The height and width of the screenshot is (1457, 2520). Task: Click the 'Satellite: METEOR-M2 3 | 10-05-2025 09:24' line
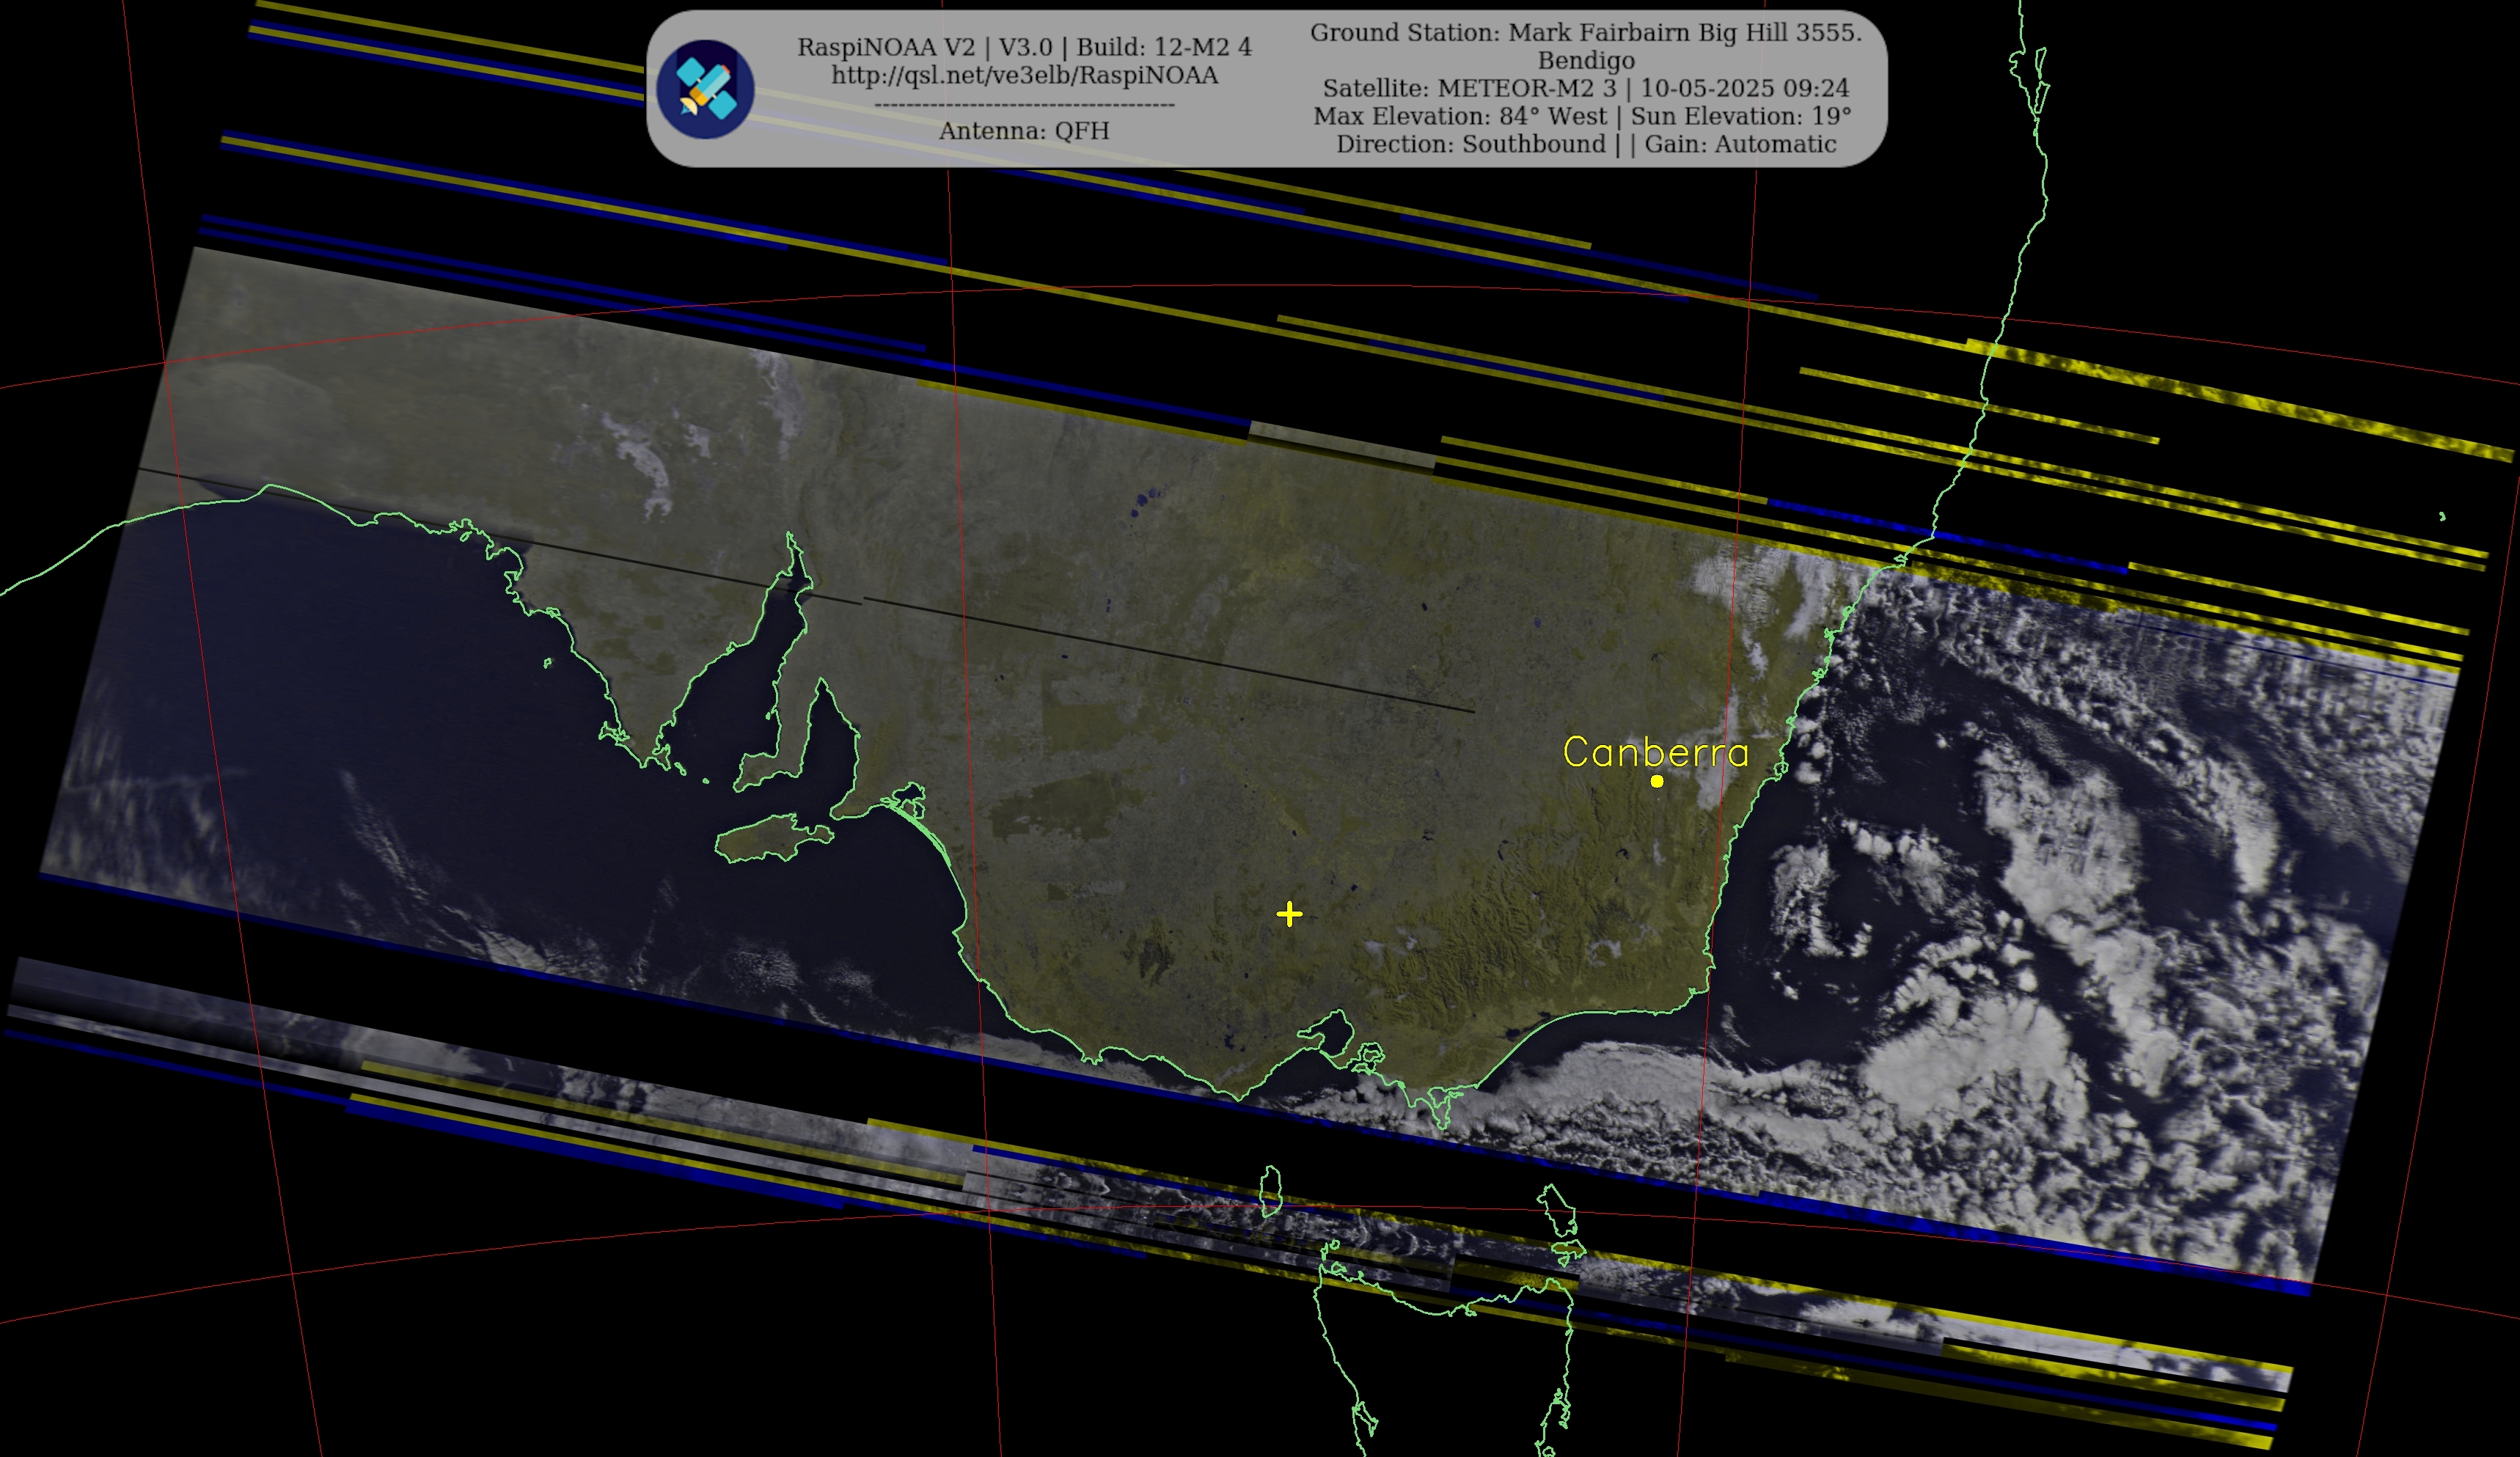click(1586, 89)
